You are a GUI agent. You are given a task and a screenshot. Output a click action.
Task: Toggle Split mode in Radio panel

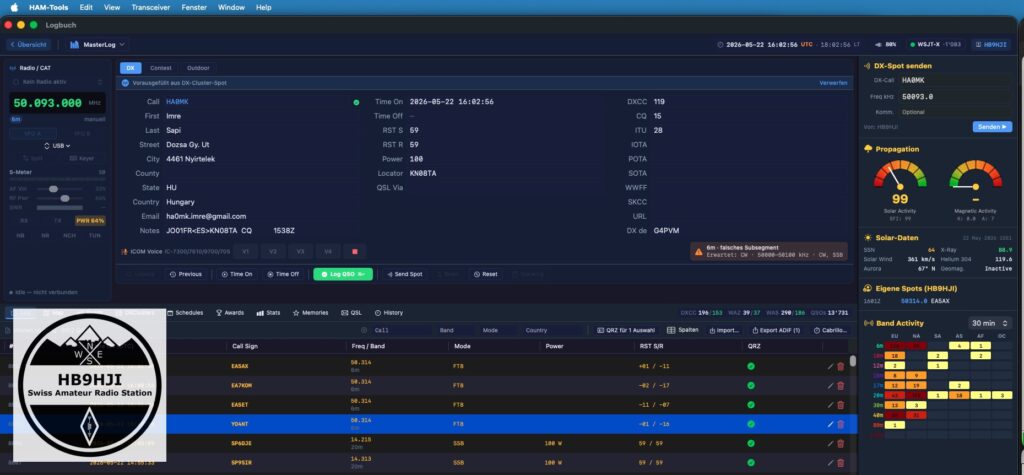[x=33, y=158]
